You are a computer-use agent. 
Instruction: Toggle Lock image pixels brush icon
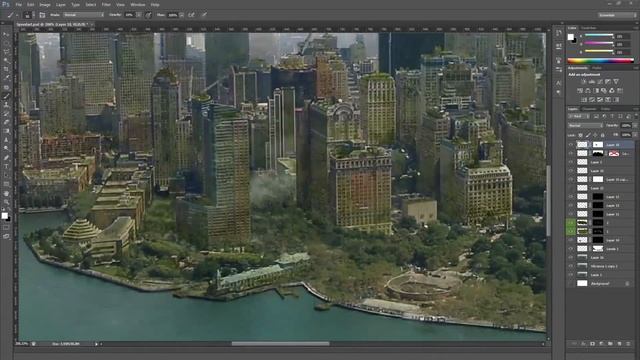[x=588, y=135]
